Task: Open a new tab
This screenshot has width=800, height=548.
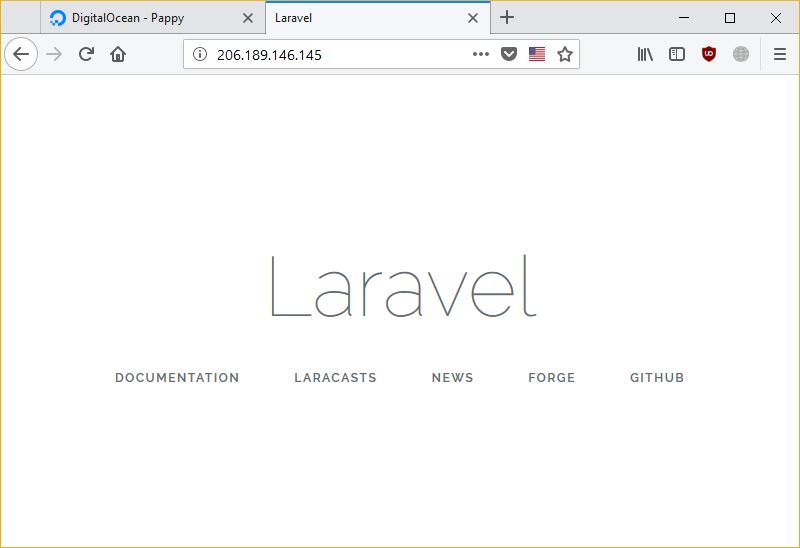Action: pyautogui.click(x=507, y=17)
